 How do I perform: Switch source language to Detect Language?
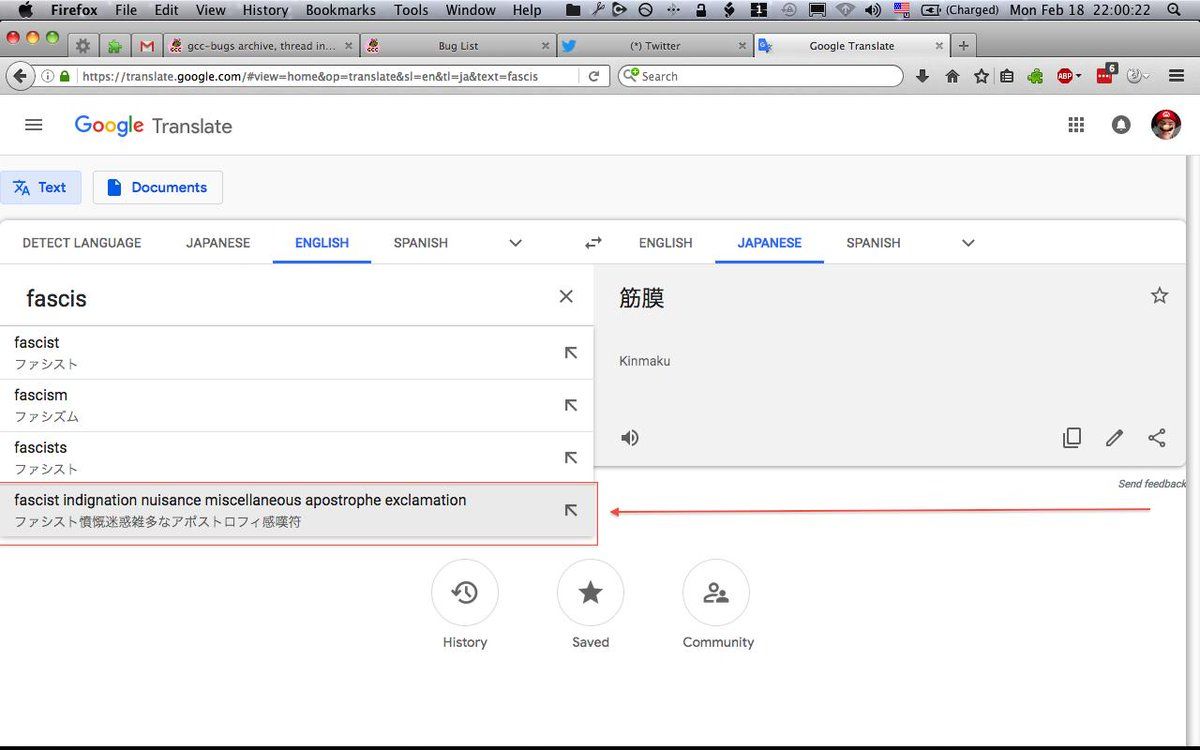pos(82,243)
